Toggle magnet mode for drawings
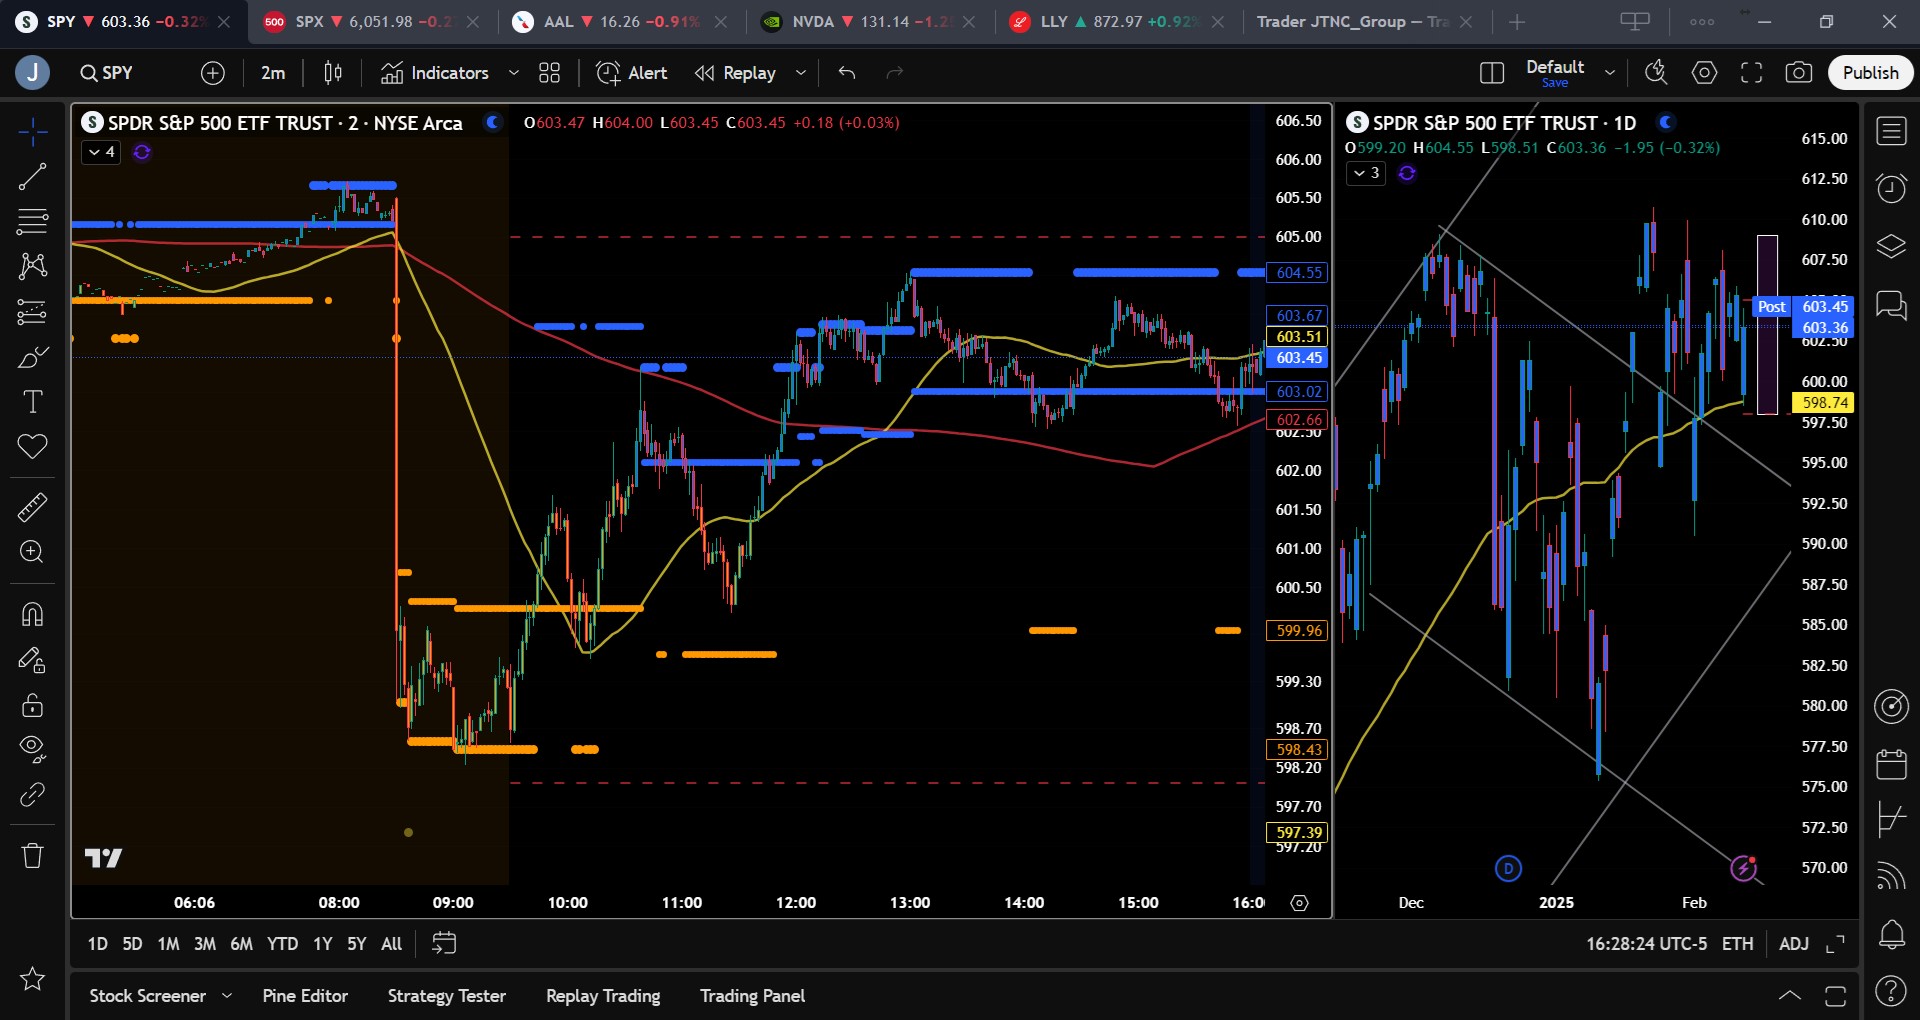 tap(32, 614)
